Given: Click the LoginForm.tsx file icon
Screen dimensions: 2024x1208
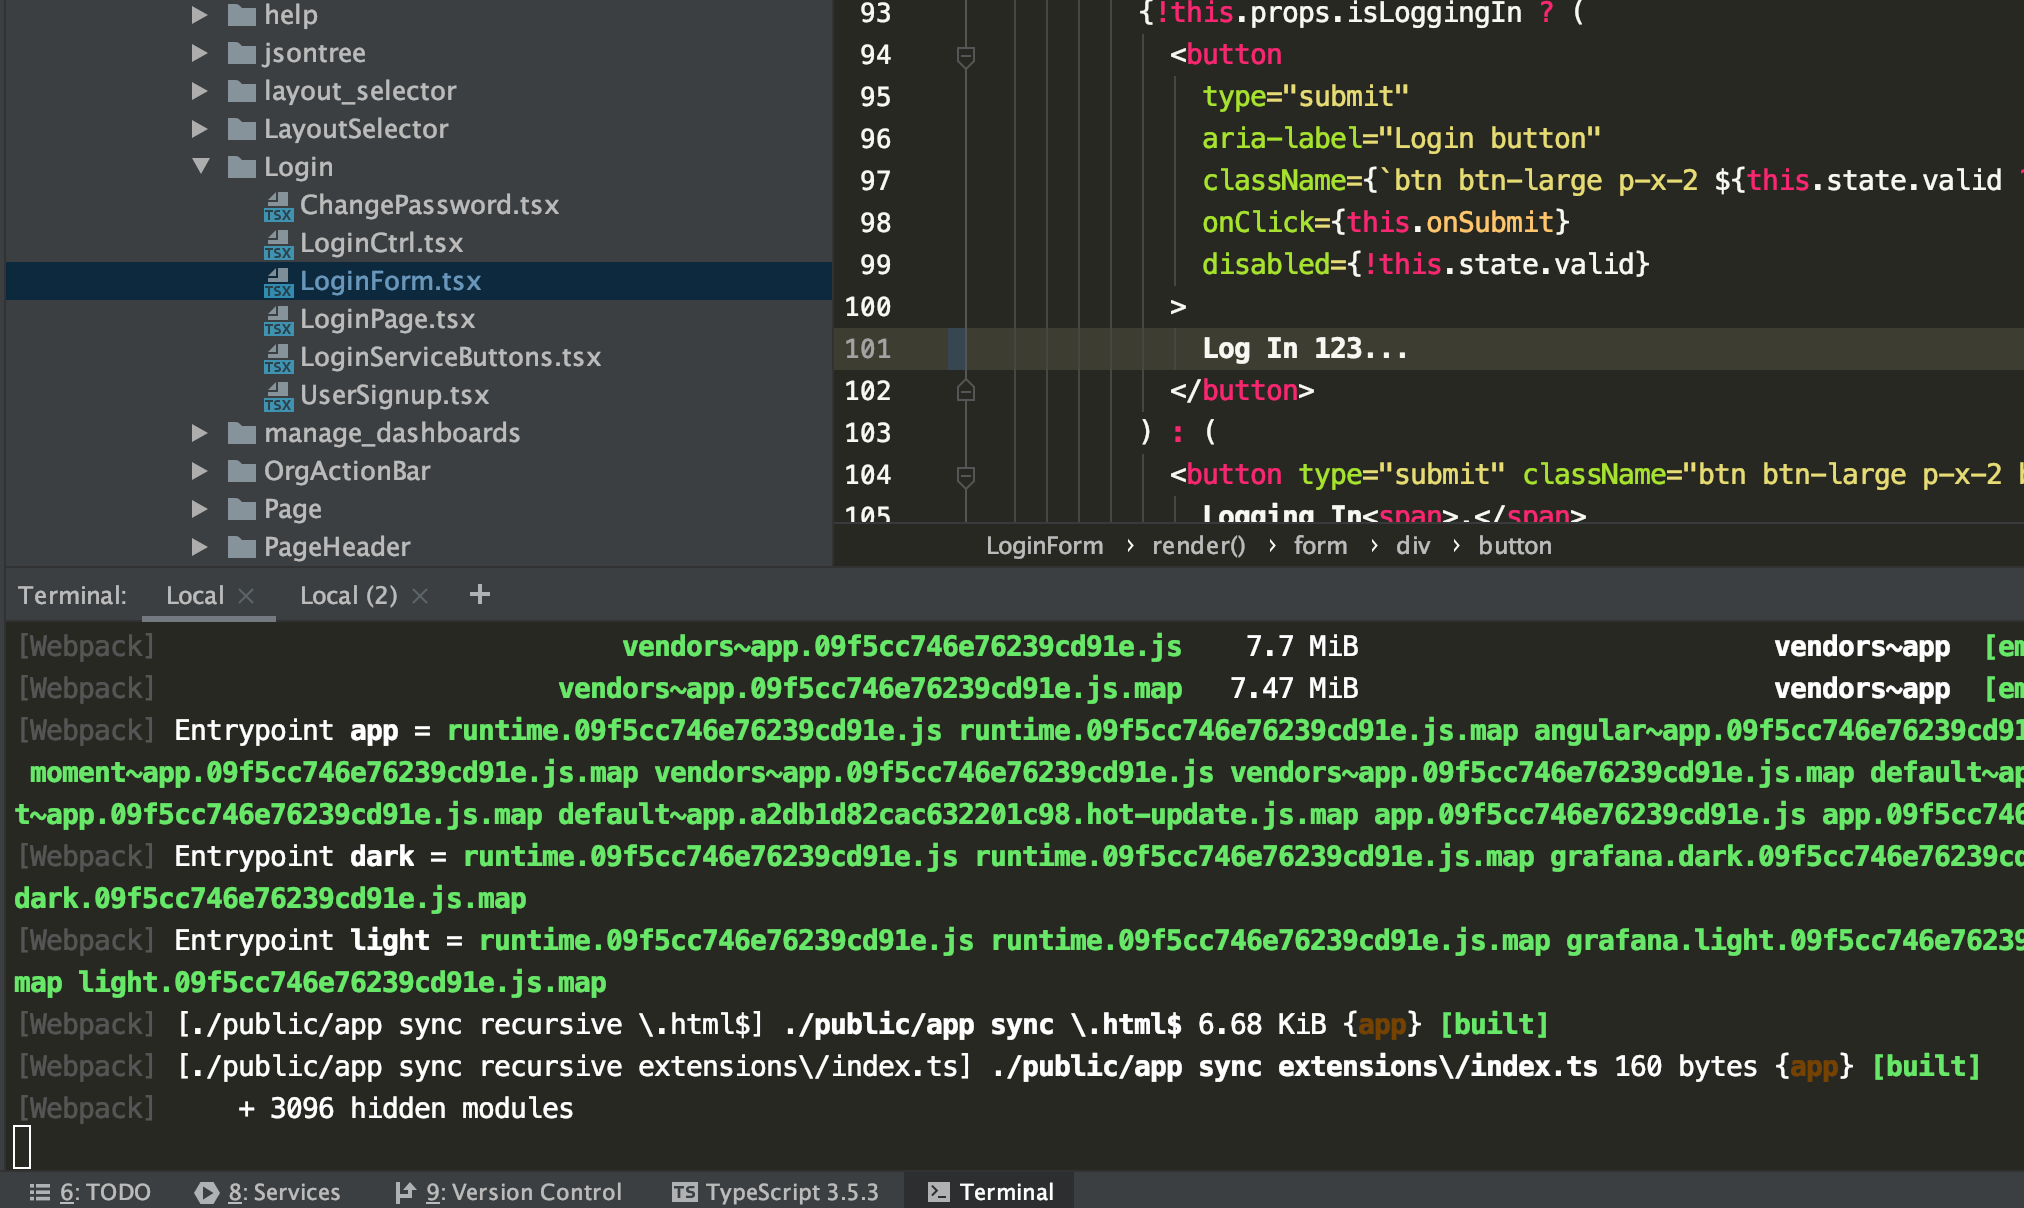Looking at the screenshot, I should (x=278, y=282).
